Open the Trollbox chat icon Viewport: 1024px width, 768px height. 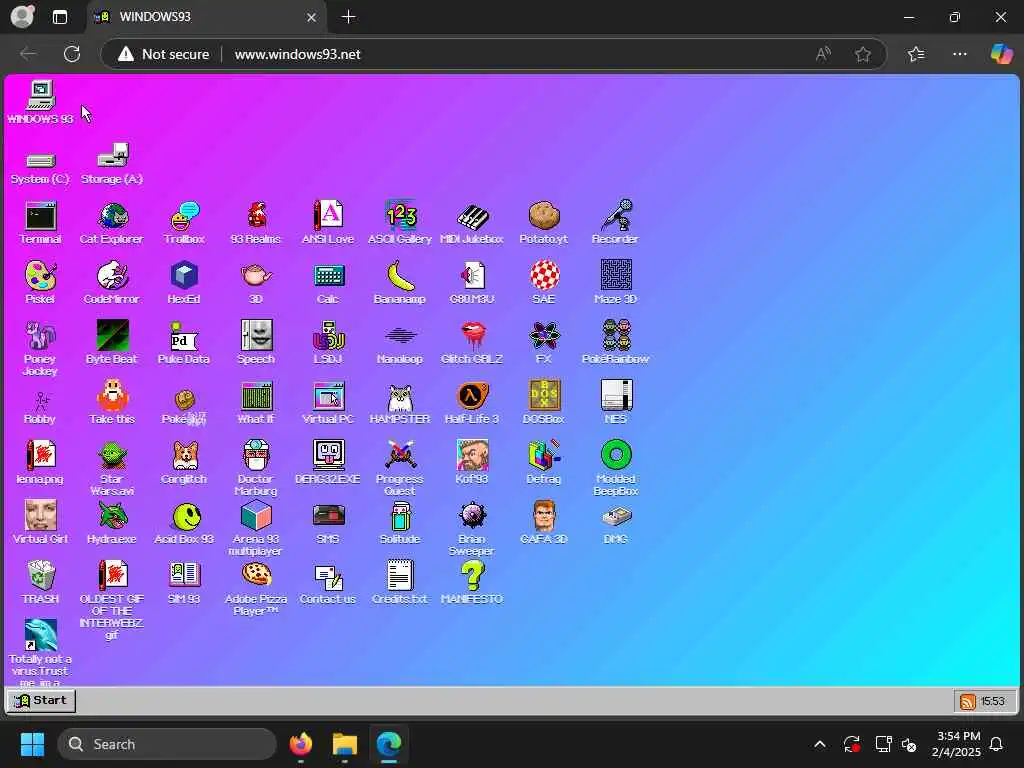pyautogui.click(x=184, y=223)
